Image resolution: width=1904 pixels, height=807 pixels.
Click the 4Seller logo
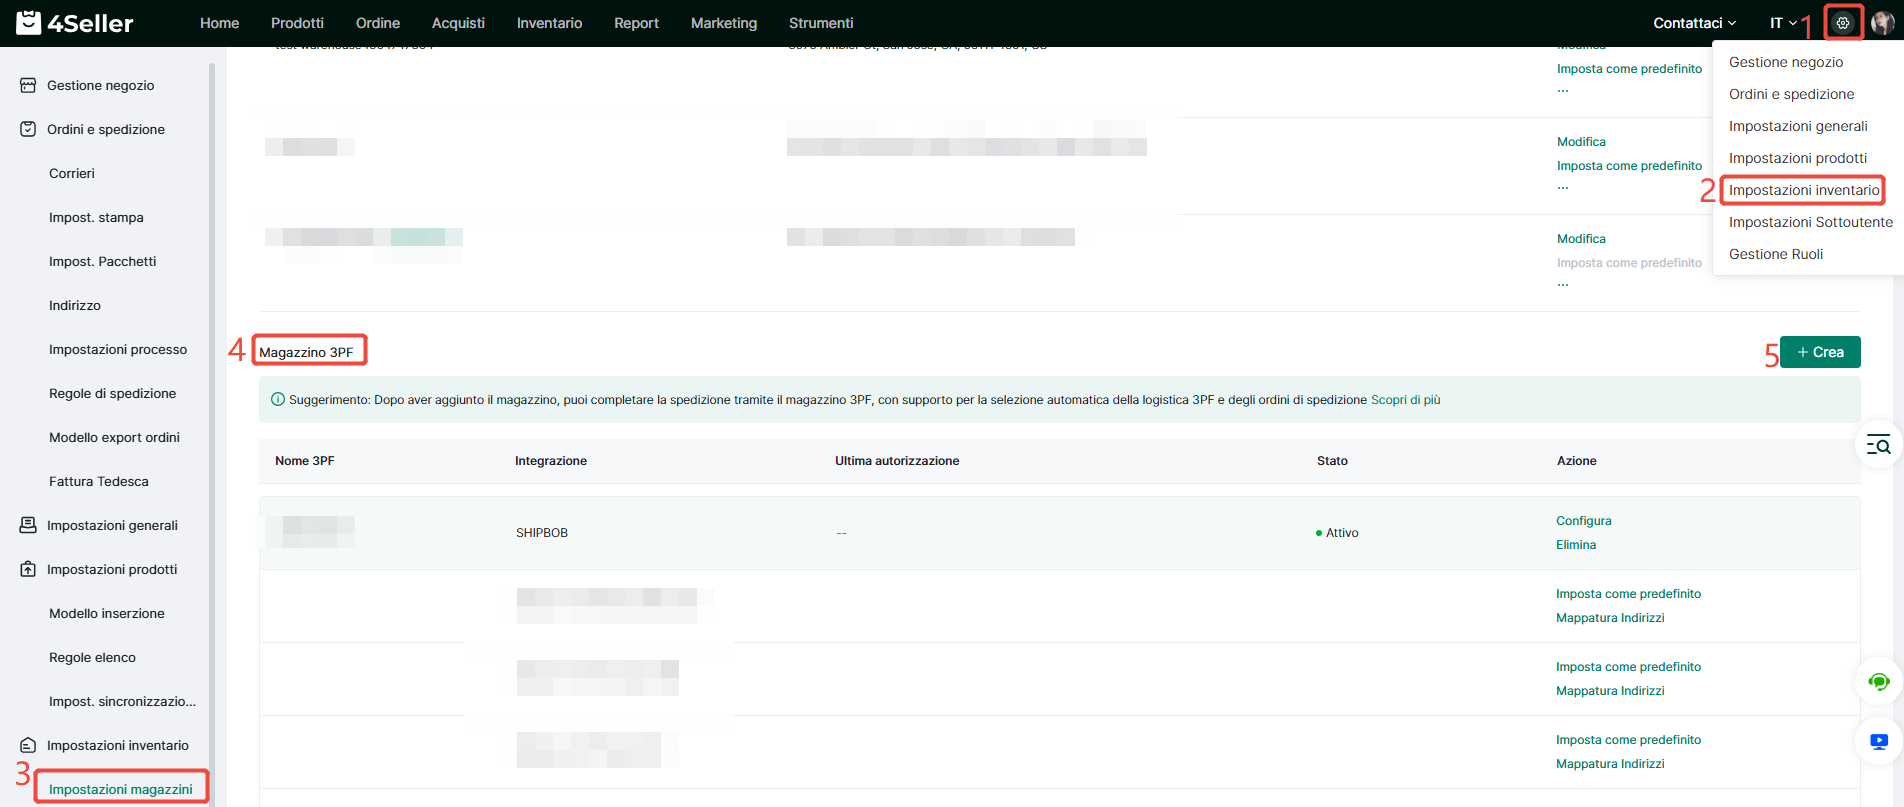point(75,23)
